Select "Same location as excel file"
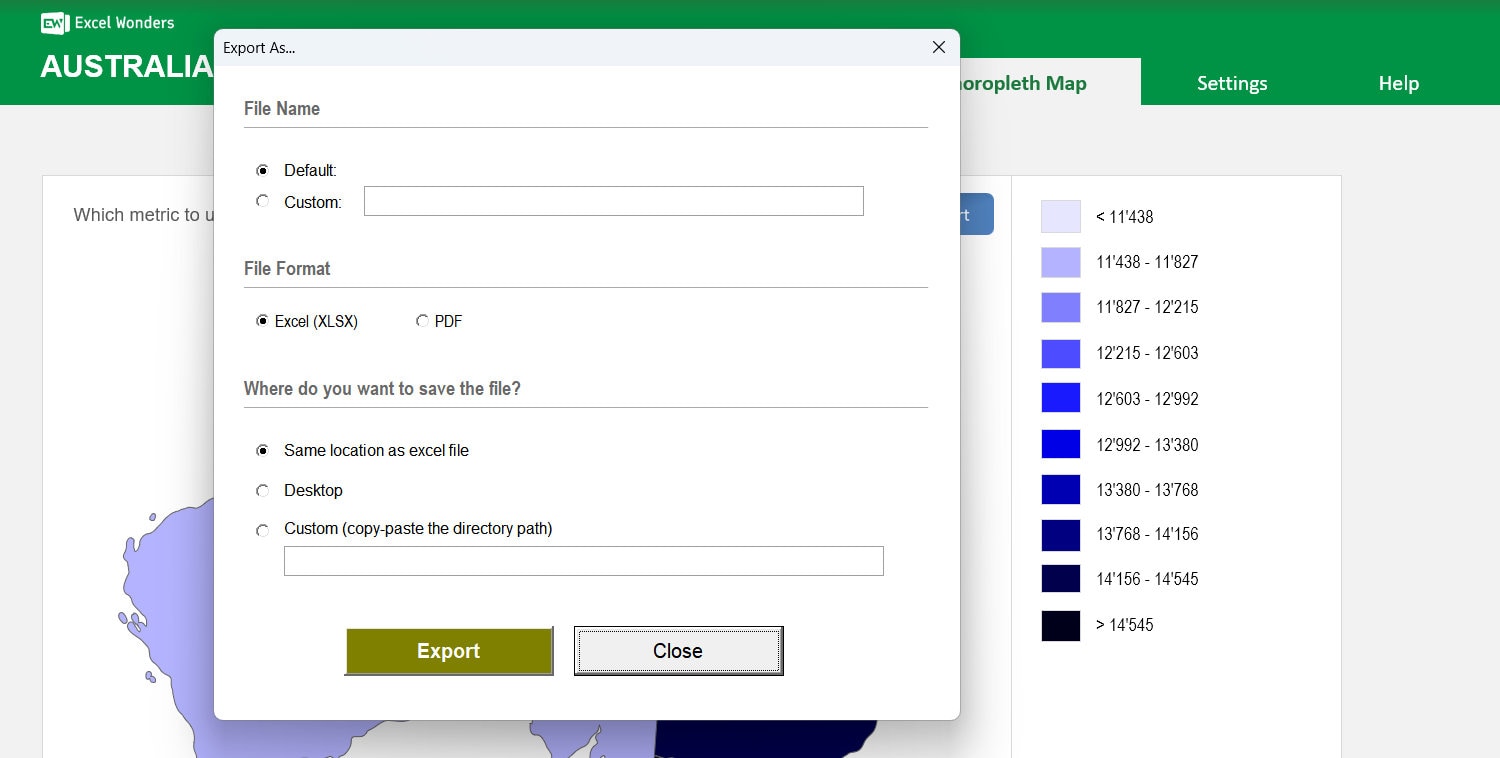The height and width of the screenshot is (758, 1500). (263, 450)
